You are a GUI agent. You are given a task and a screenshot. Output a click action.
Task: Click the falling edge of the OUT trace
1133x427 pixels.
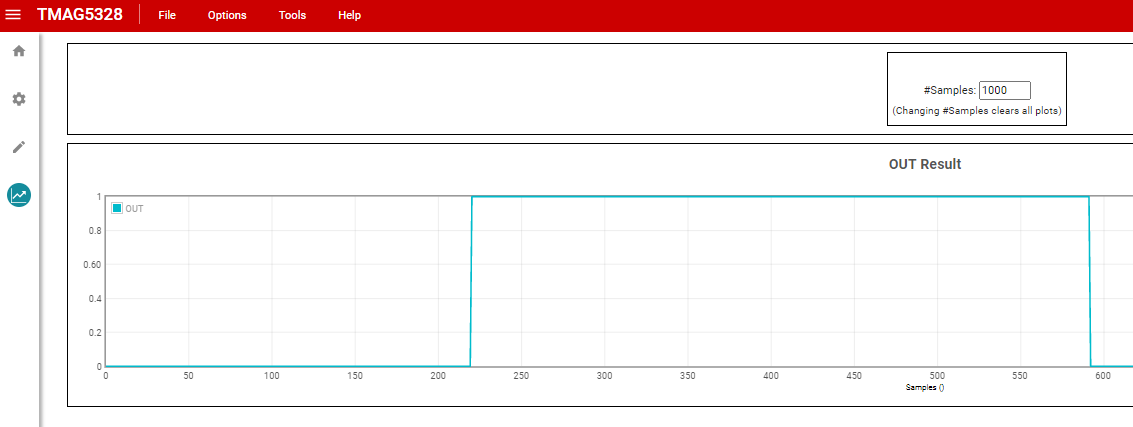[1089, 280]
